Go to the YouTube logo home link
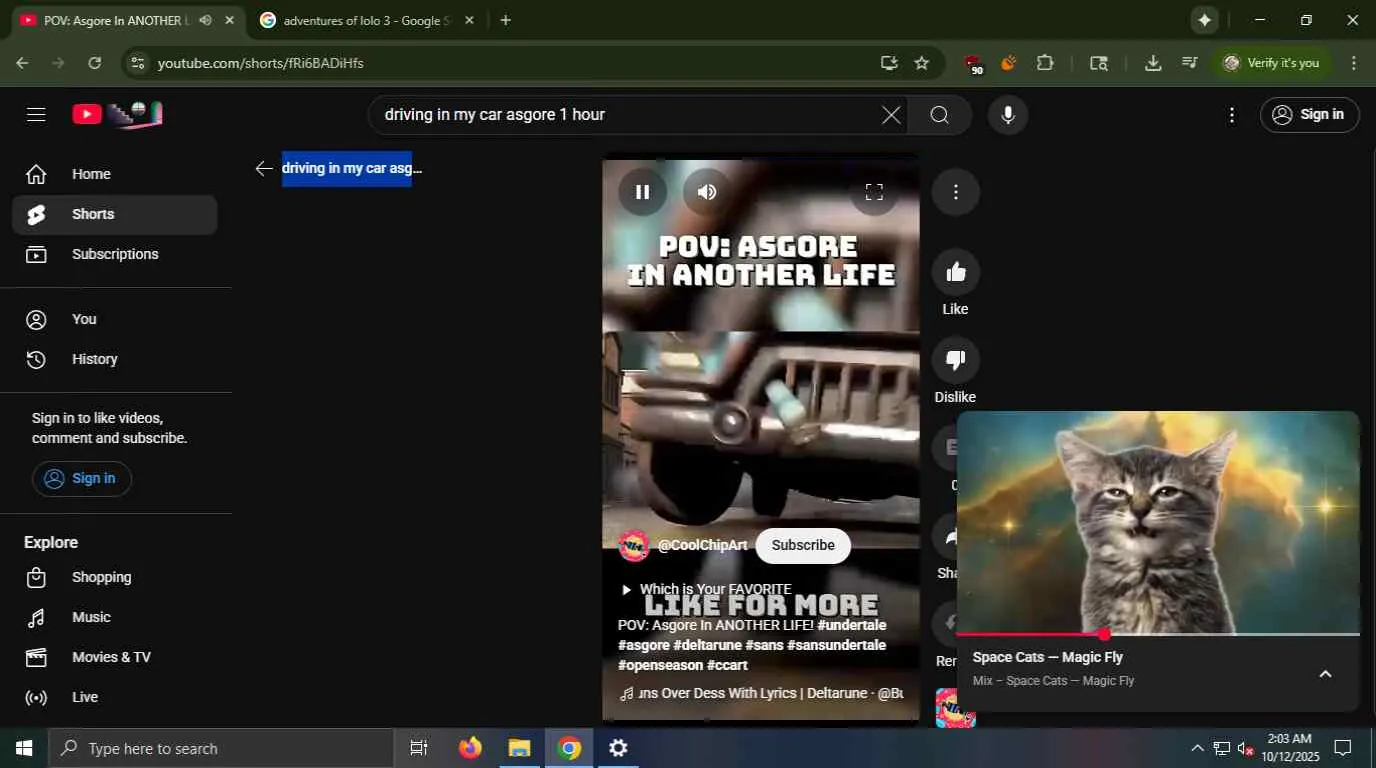 (116, 114)
